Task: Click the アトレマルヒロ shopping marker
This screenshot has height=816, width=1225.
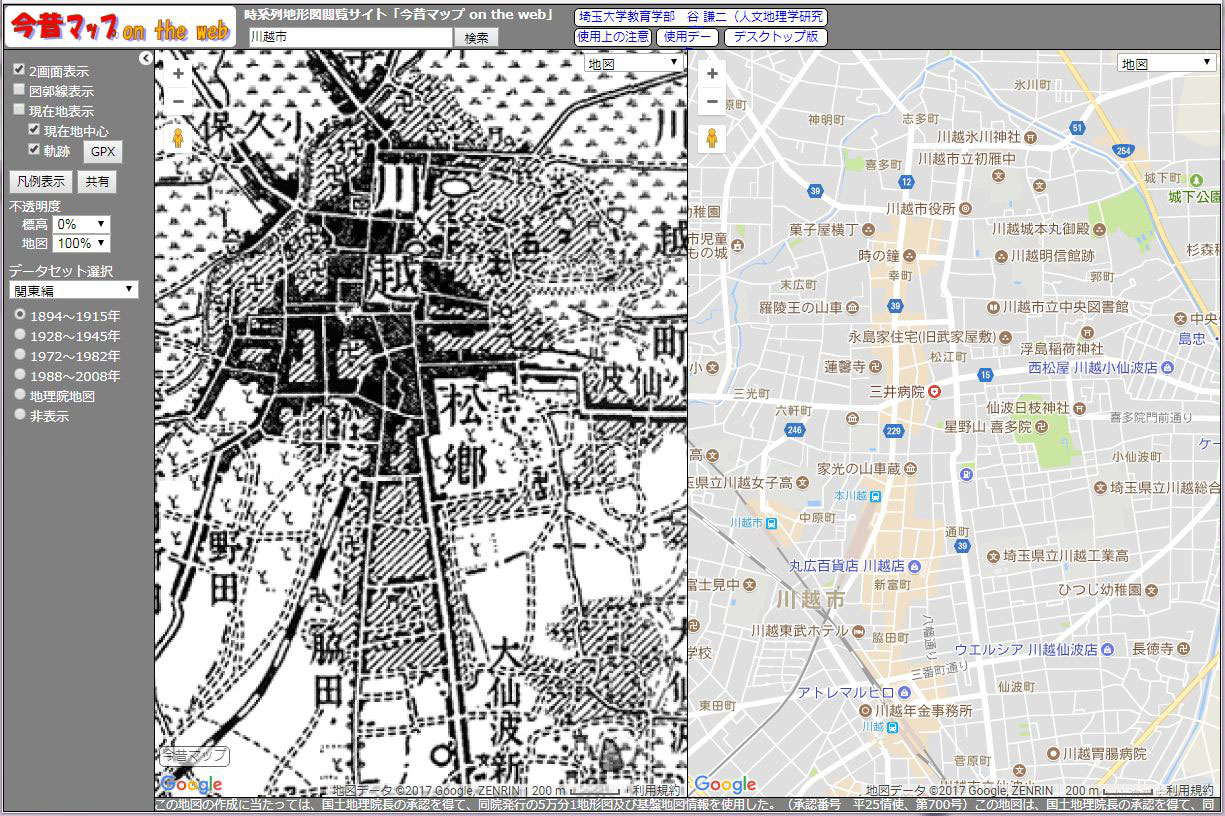Action: click(905, 692)
